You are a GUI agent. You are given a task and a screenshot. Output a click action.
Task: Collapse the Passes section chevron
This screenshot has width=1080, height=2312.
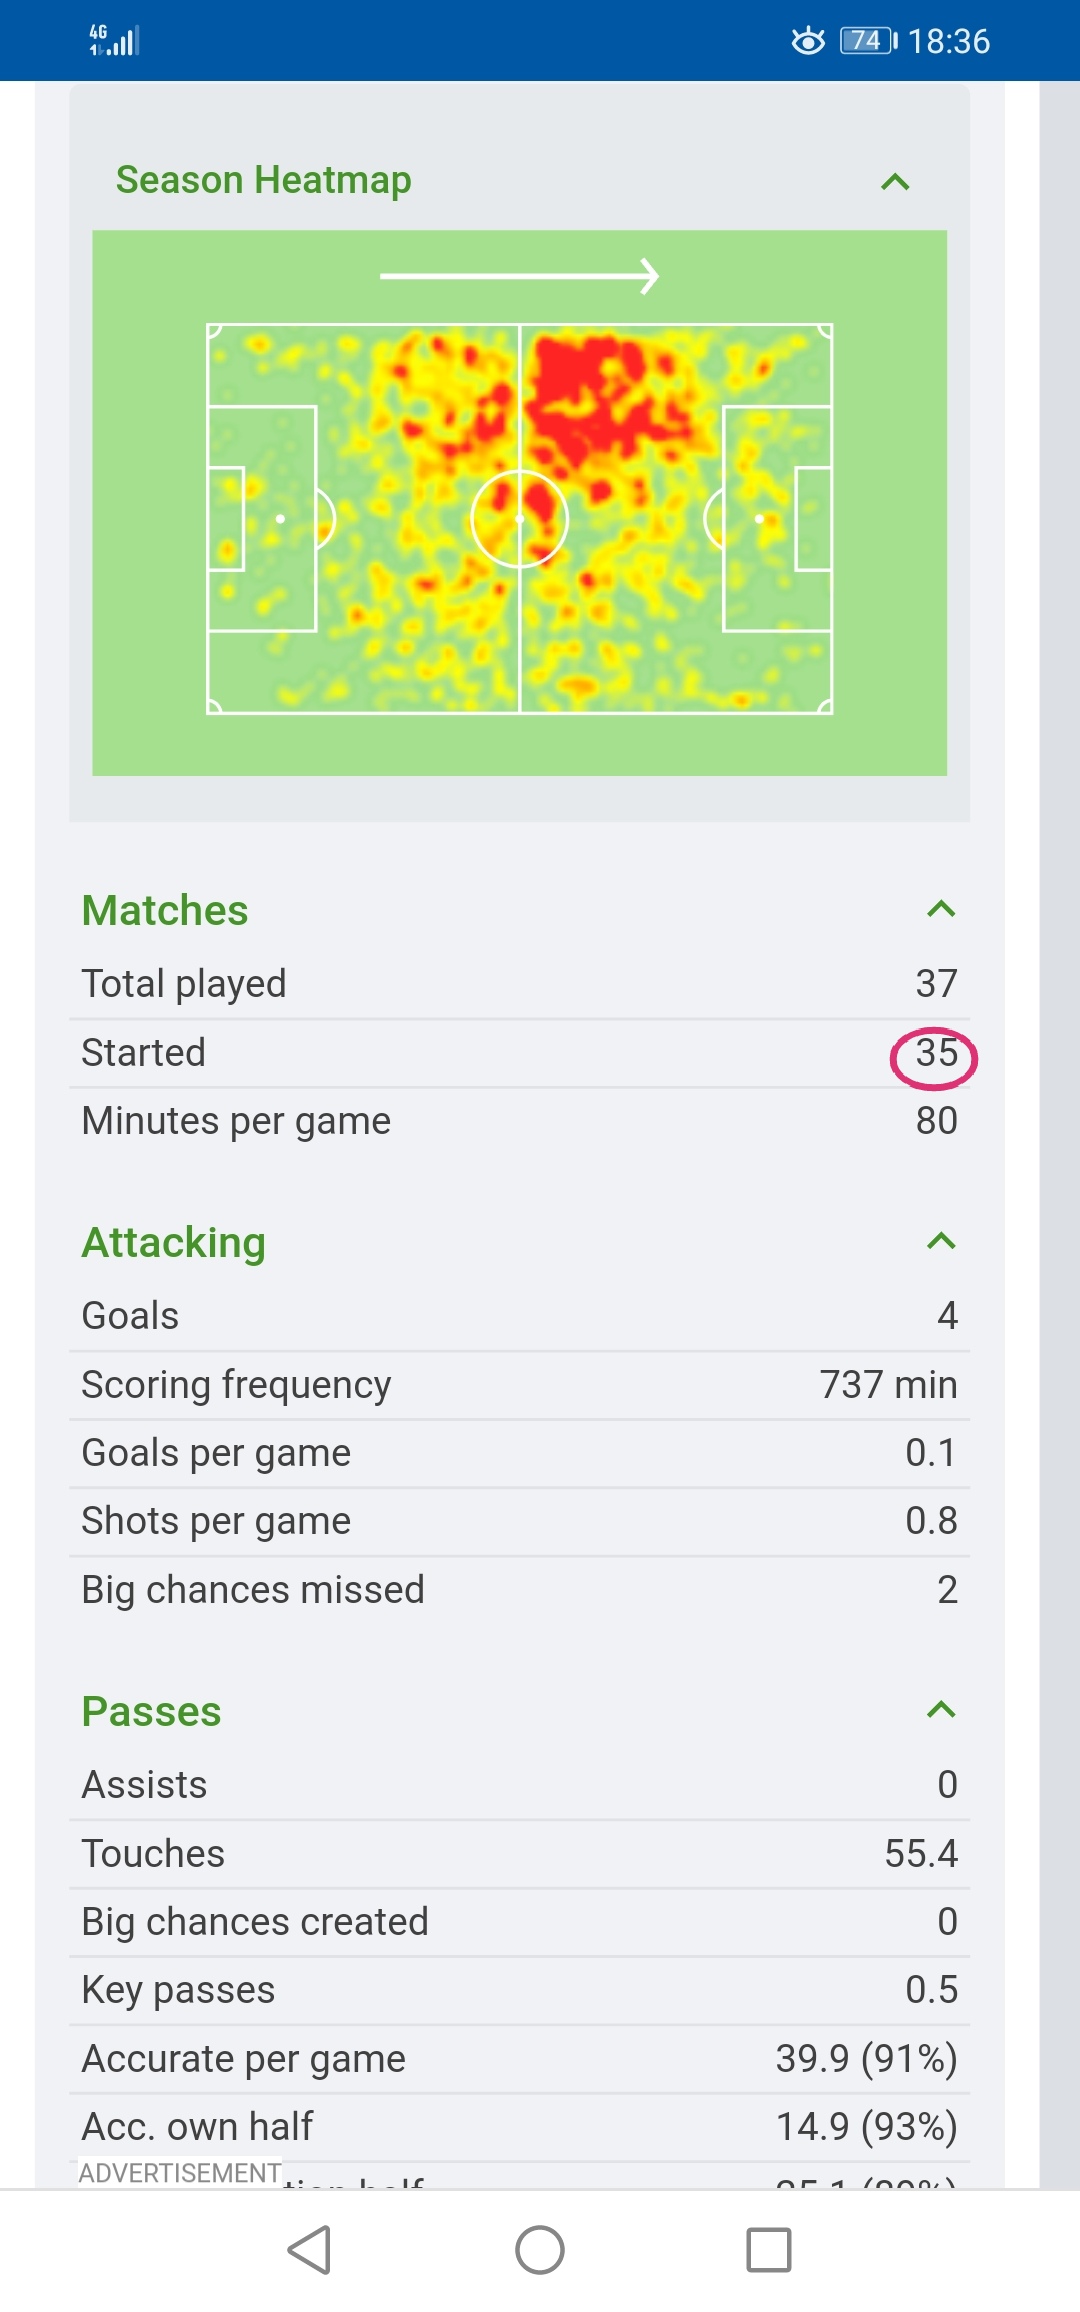pyautogui.click(x=941, y=1710)
